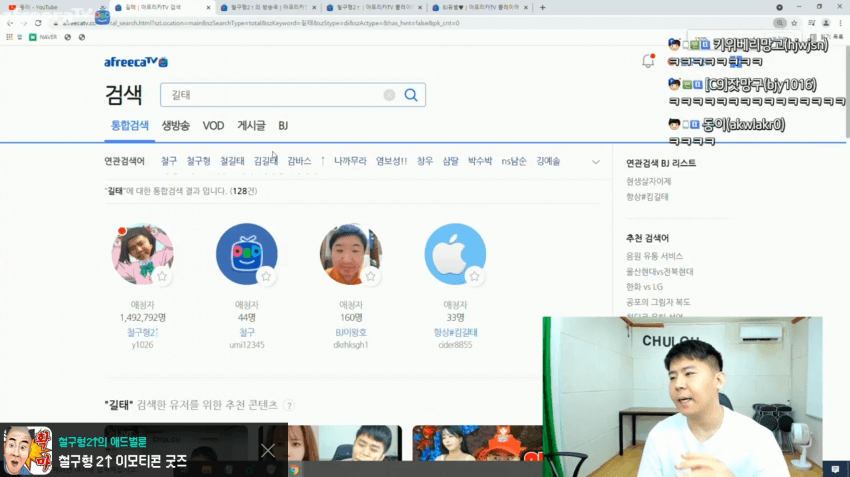Click the zoom magnifier in address bar
This screenshot has width=850, height=477.
780,23
